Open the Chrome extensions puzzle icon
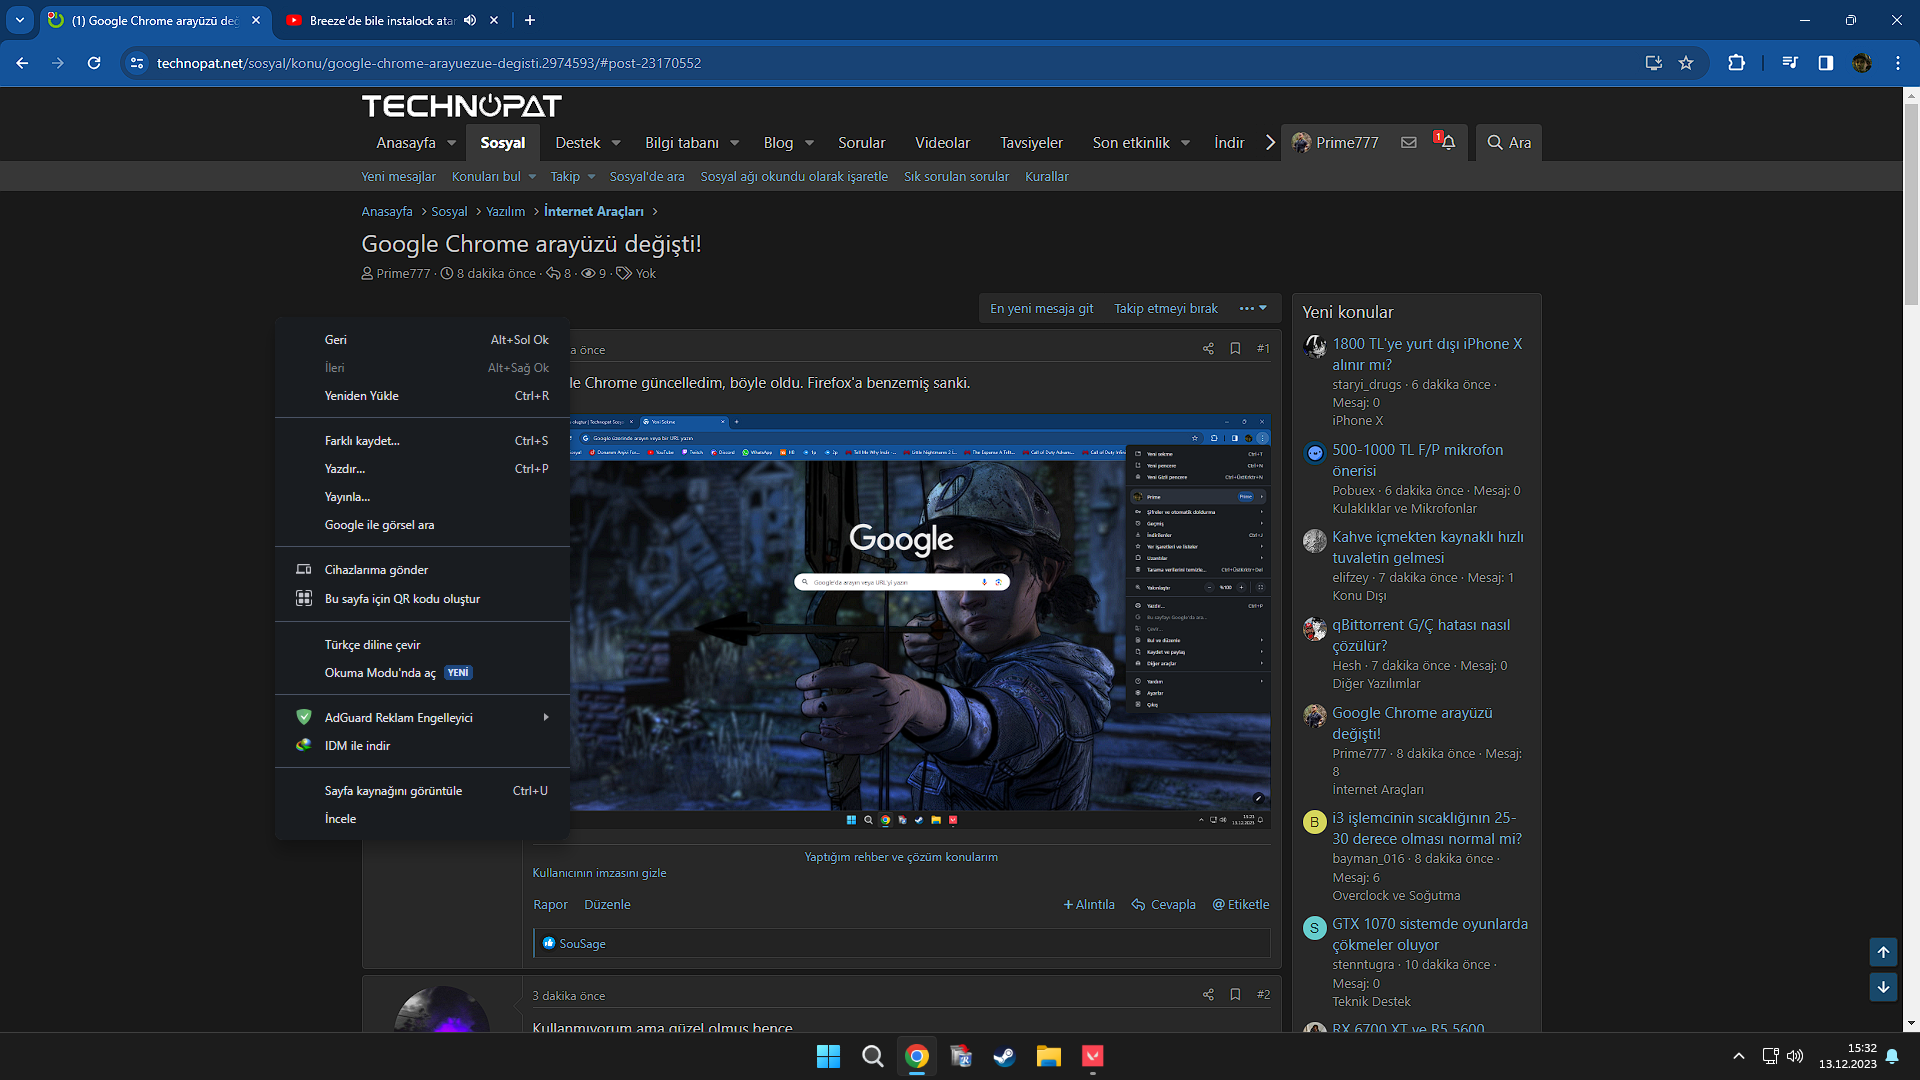1920x1080 pixels. tap(1736, 63)
